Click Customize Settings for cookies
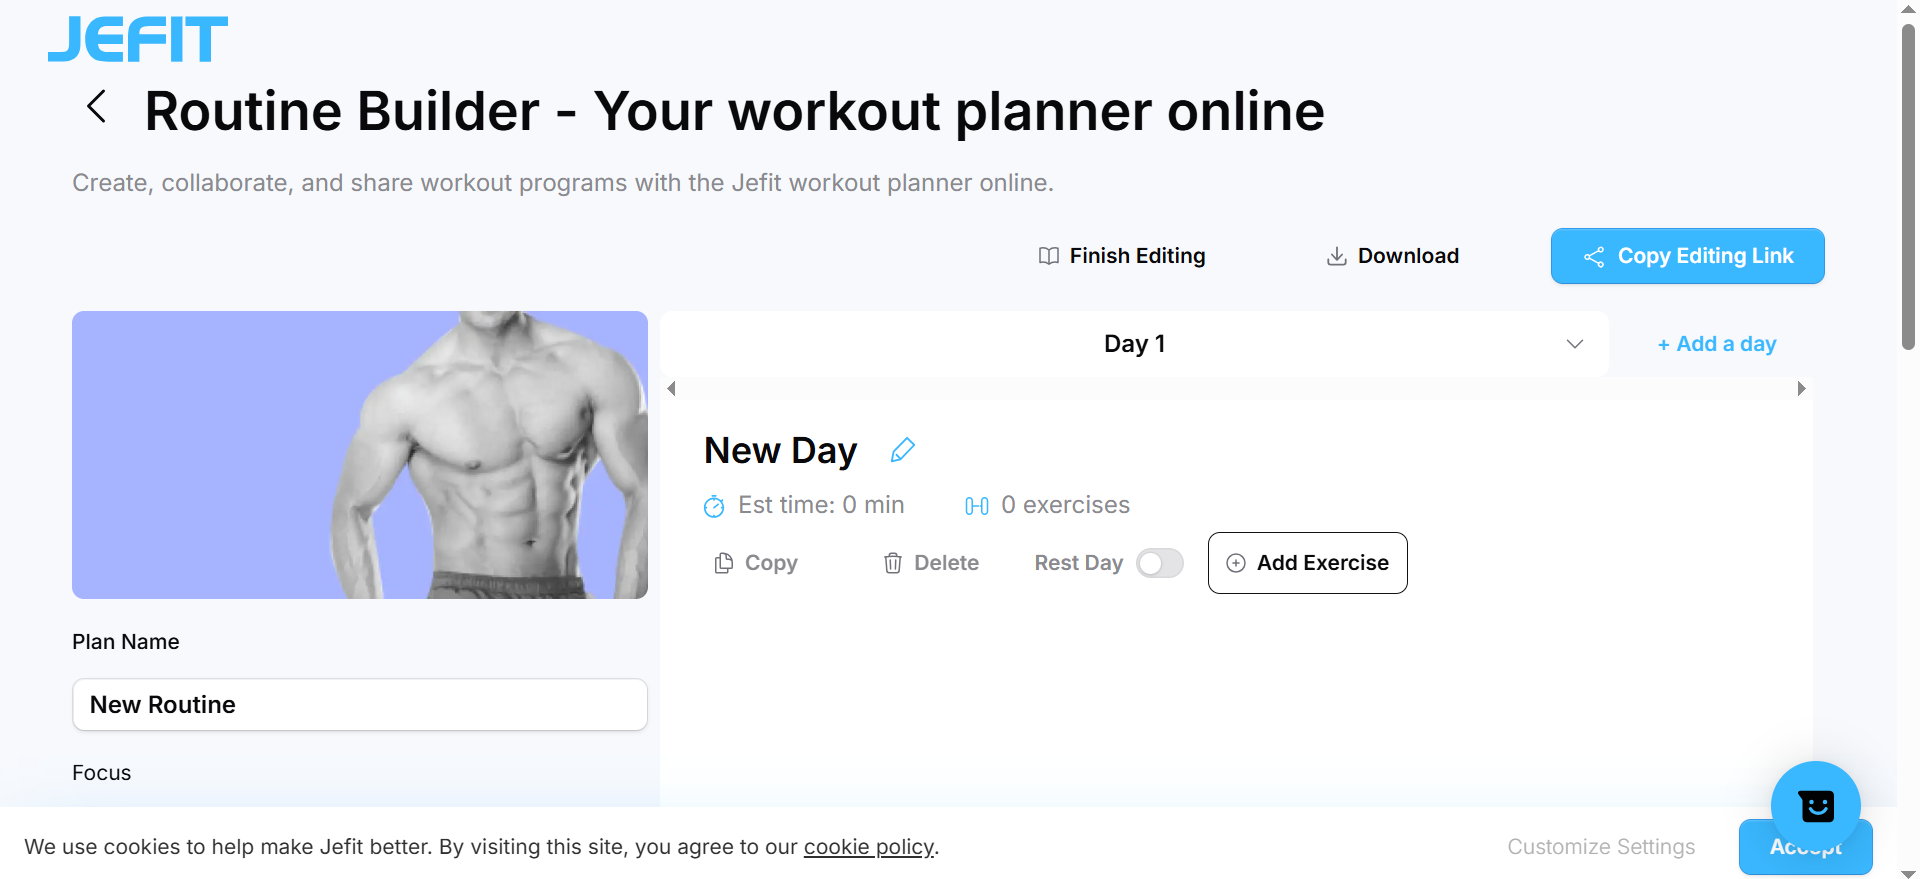Screen dimensions: 1920x879 coord(1601,847)
